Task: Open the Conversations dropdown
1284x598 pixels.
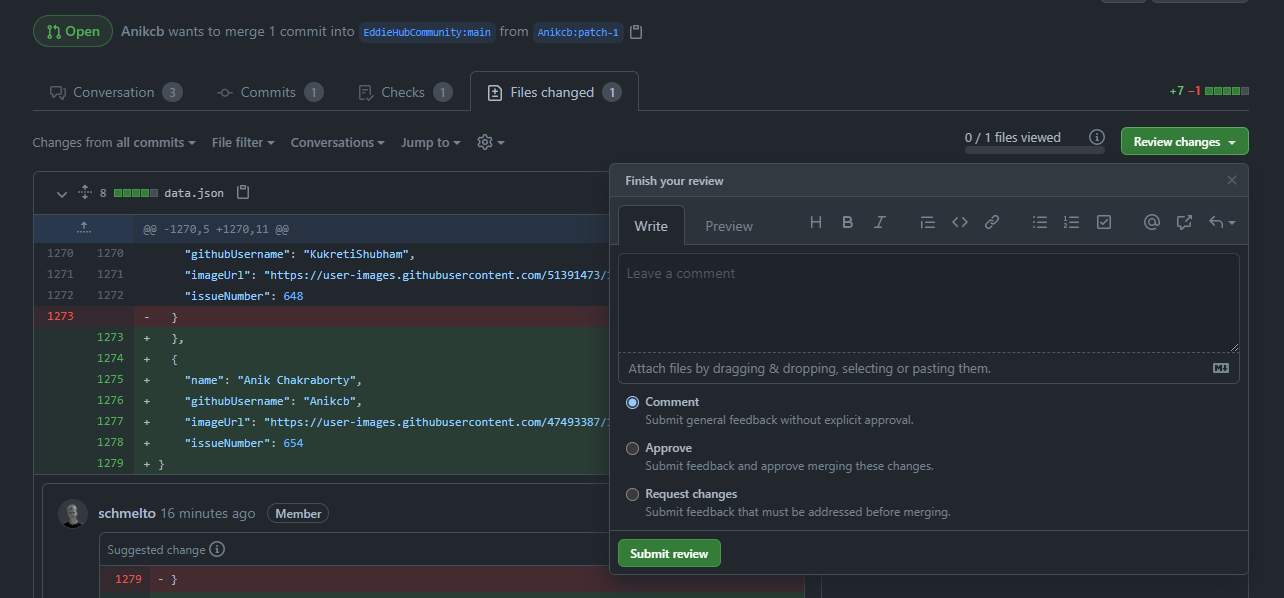Action: (x=338, y=143)
